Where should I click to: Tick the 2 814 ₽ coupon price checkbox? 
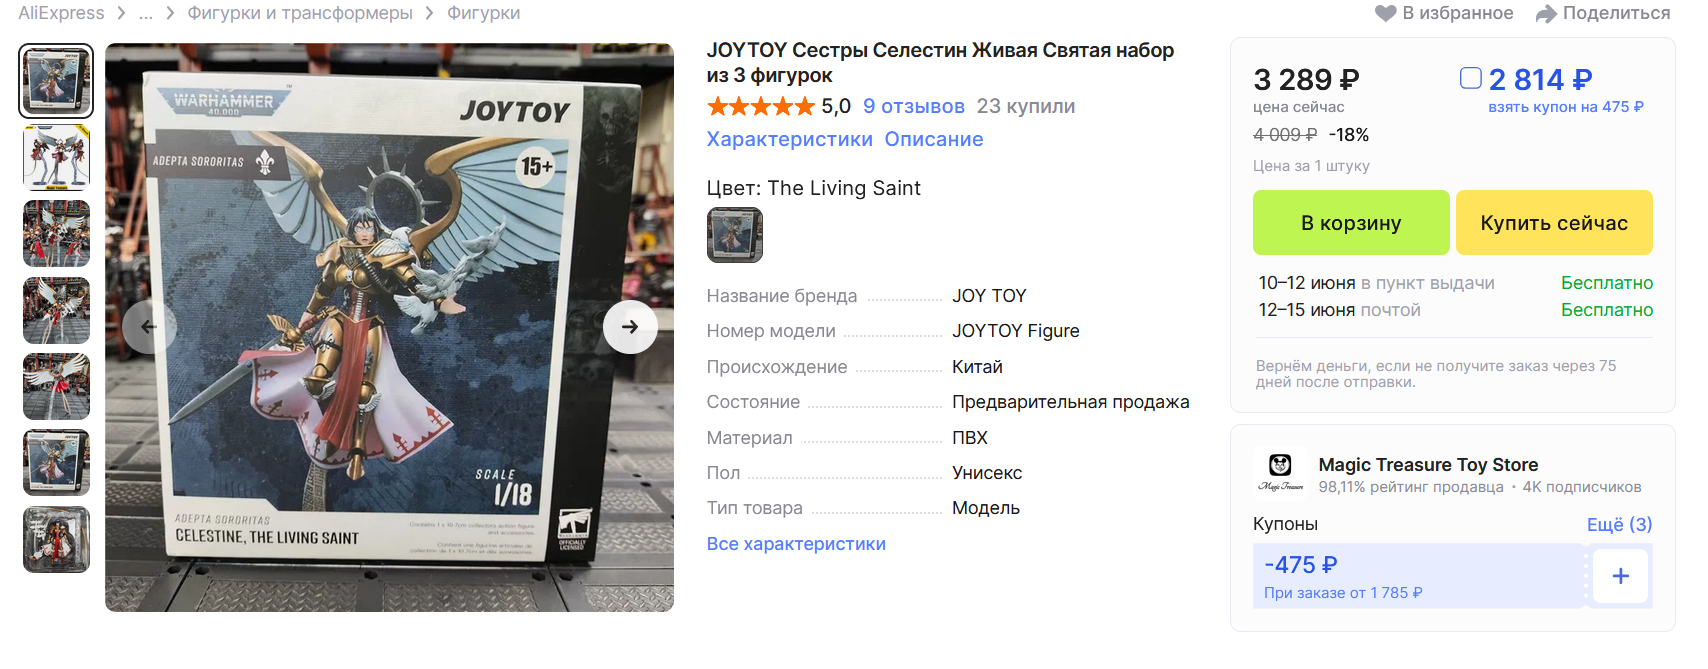1470,78
